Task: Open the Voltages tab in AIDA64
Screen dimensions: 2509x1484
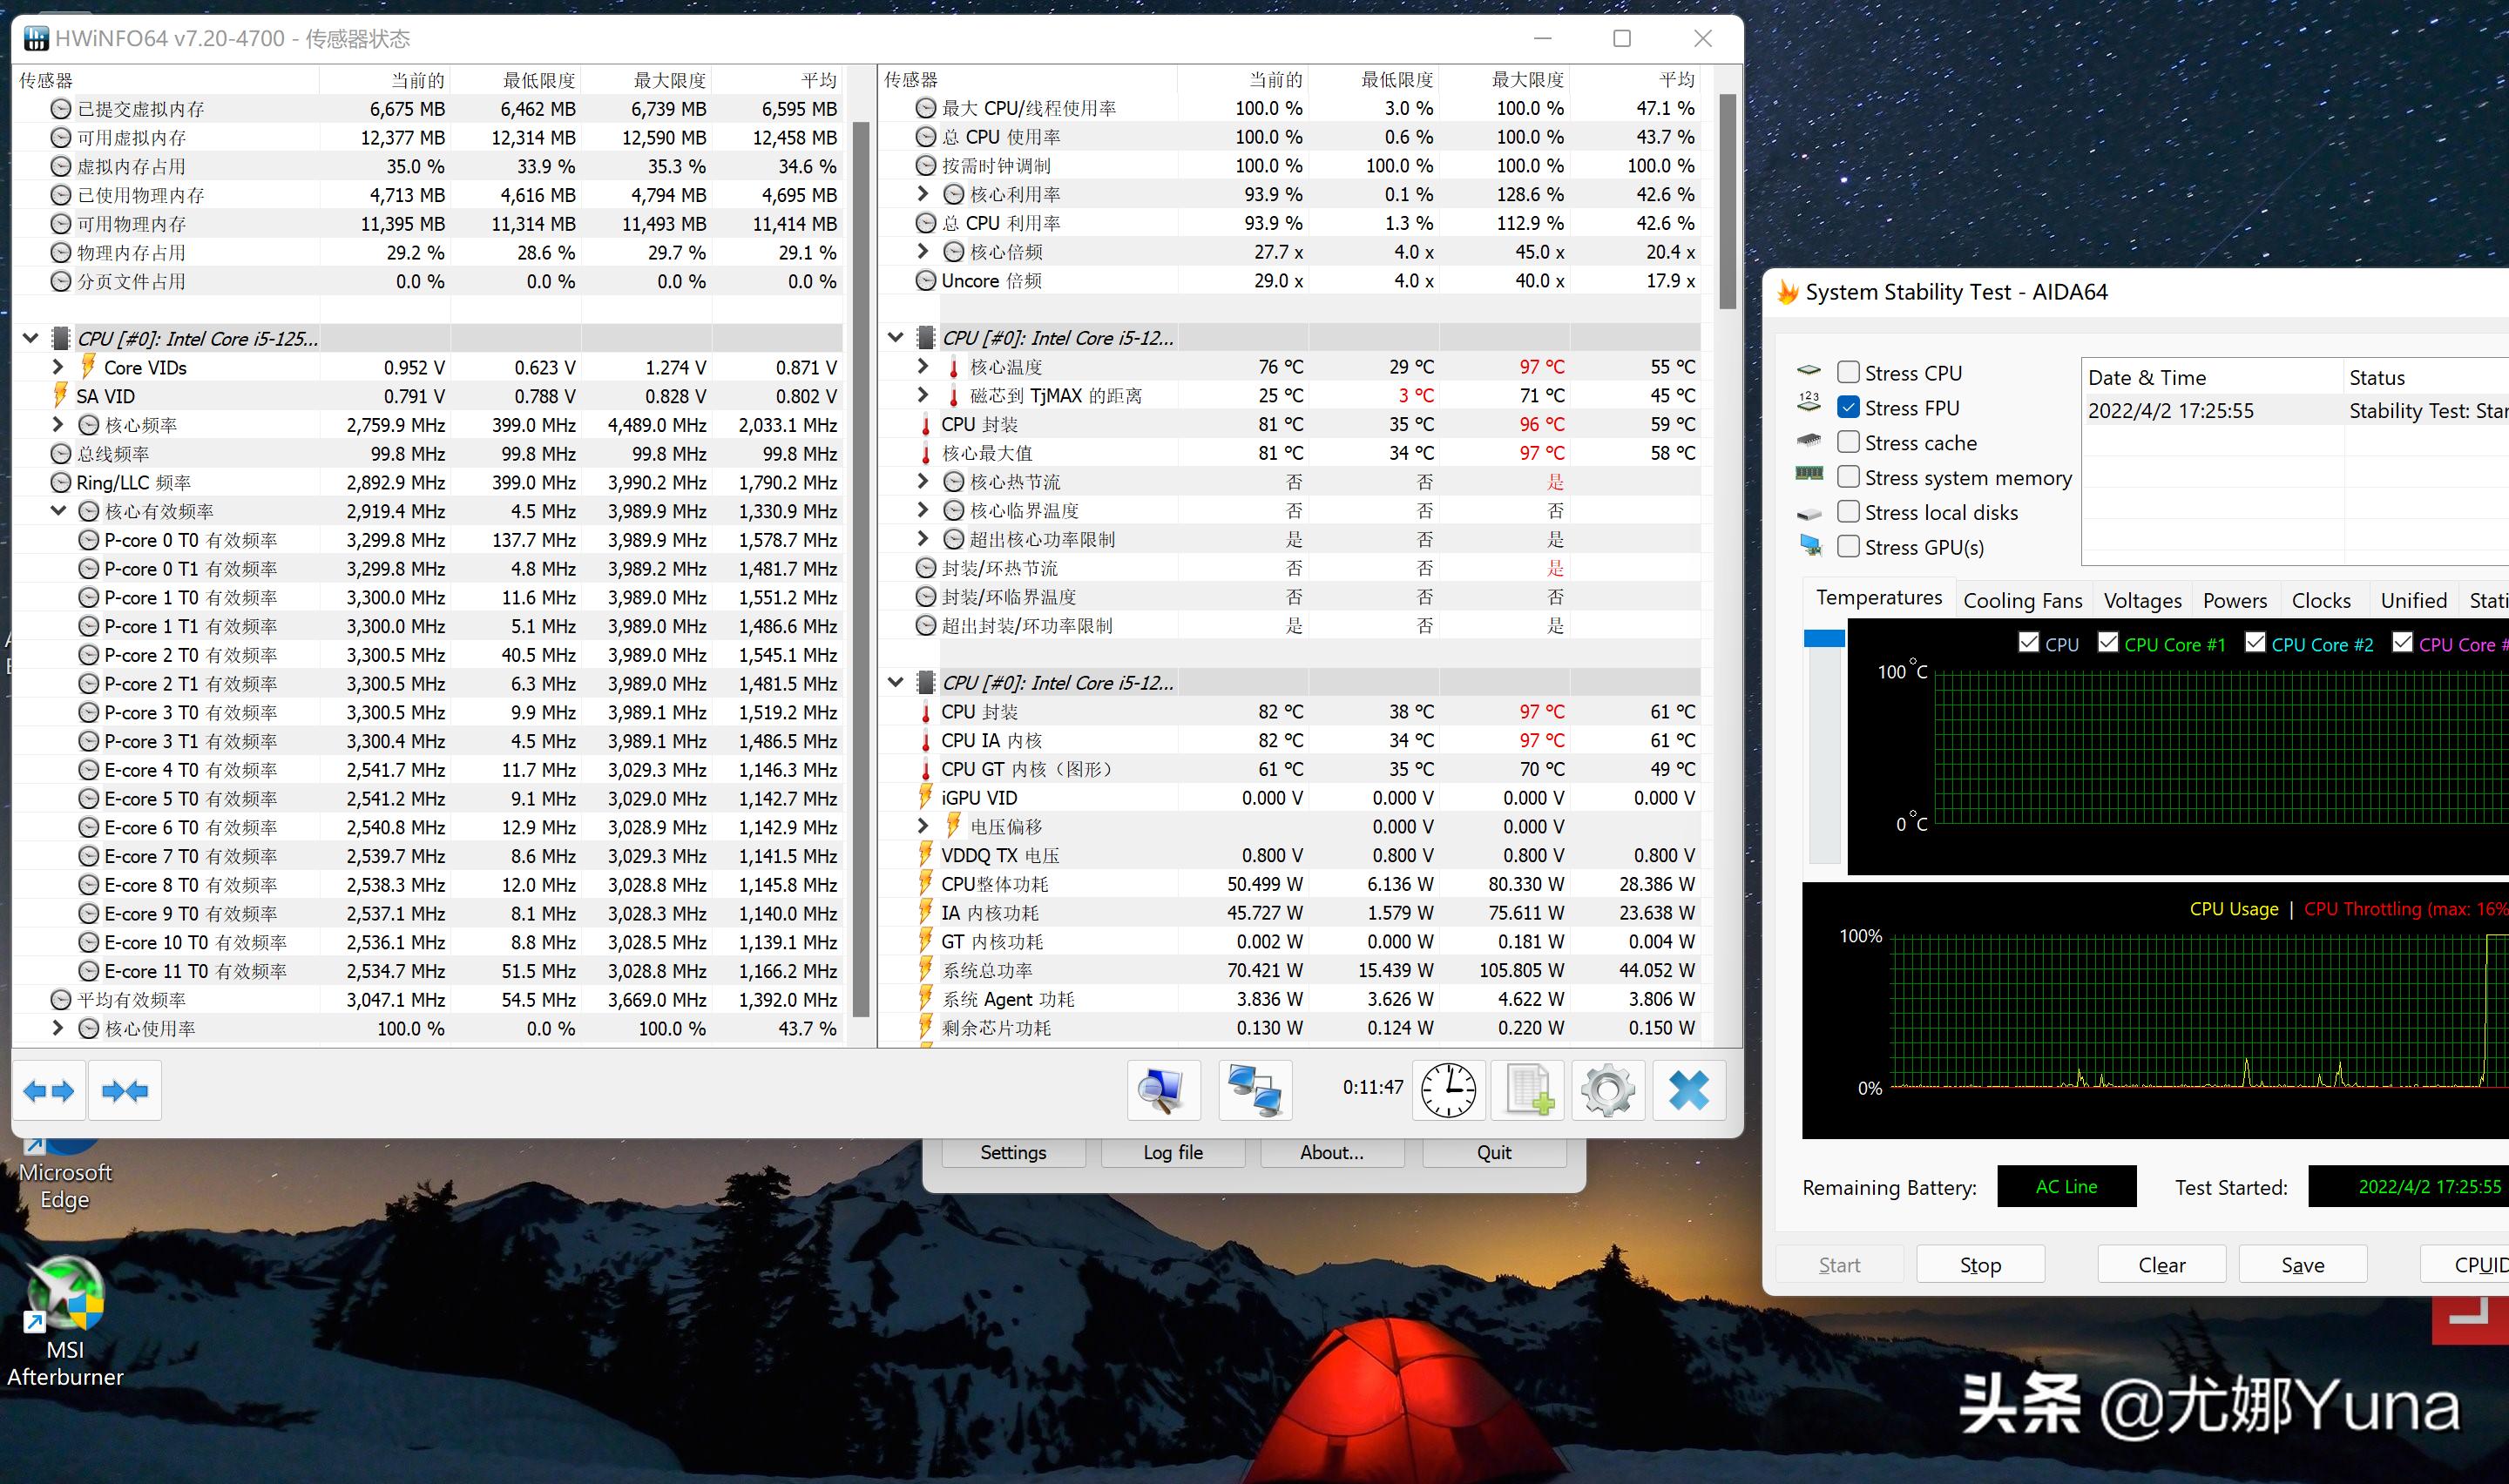Action: point(2142,600)
